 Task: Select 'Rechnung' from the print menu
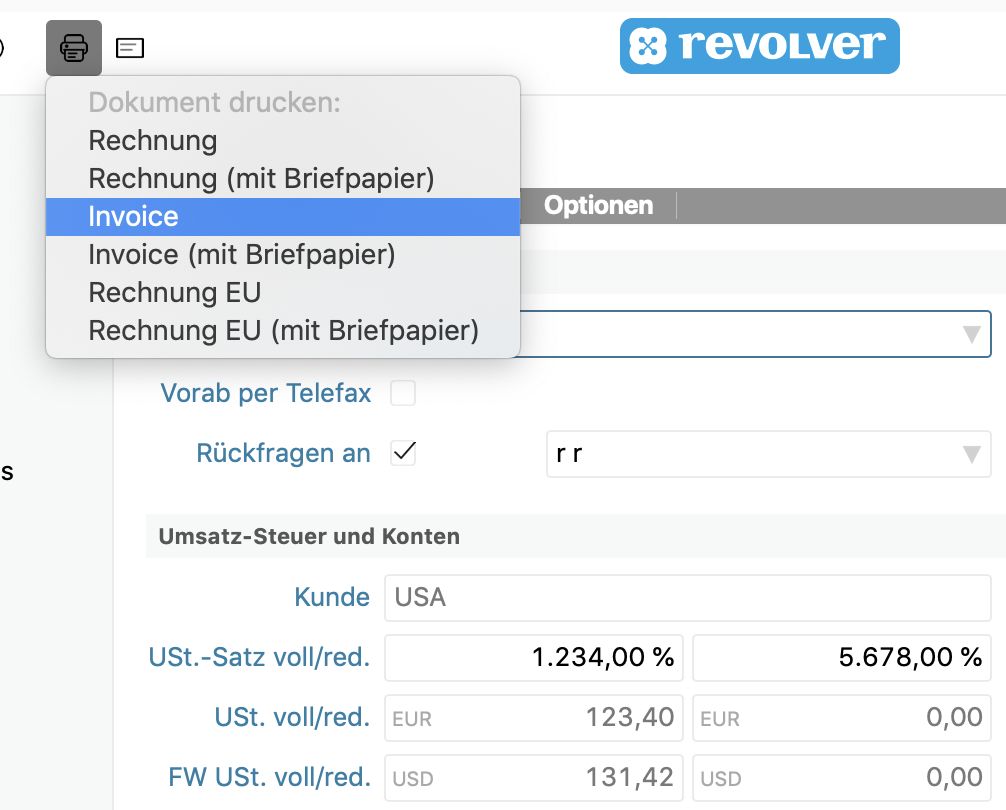tap(153, 140)
